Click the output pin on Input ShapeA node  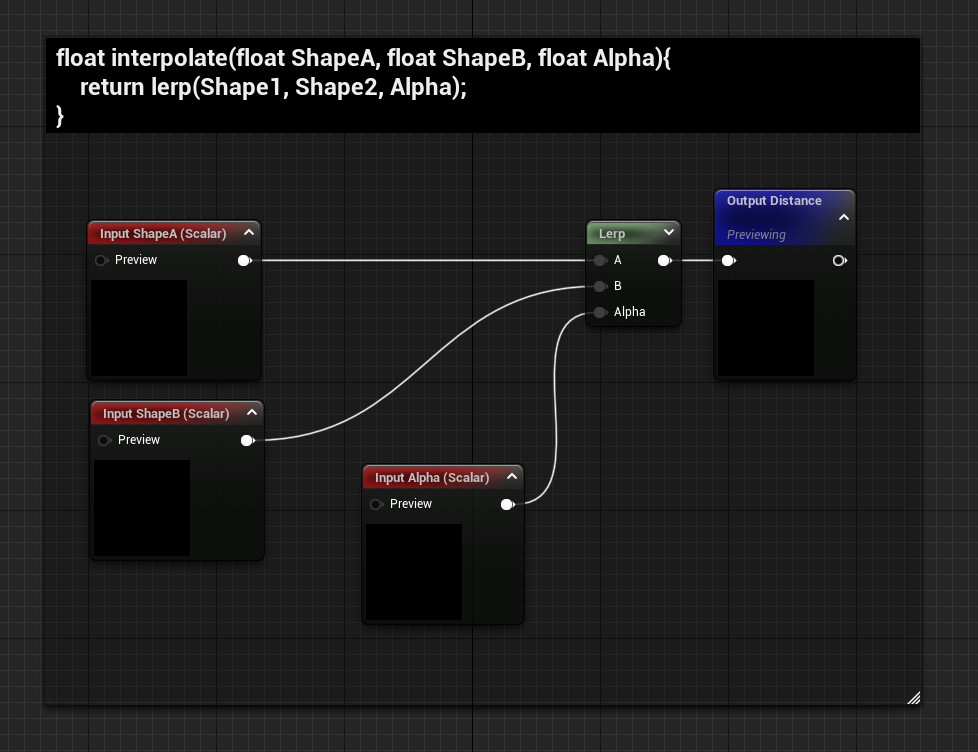tap(245, 260)
